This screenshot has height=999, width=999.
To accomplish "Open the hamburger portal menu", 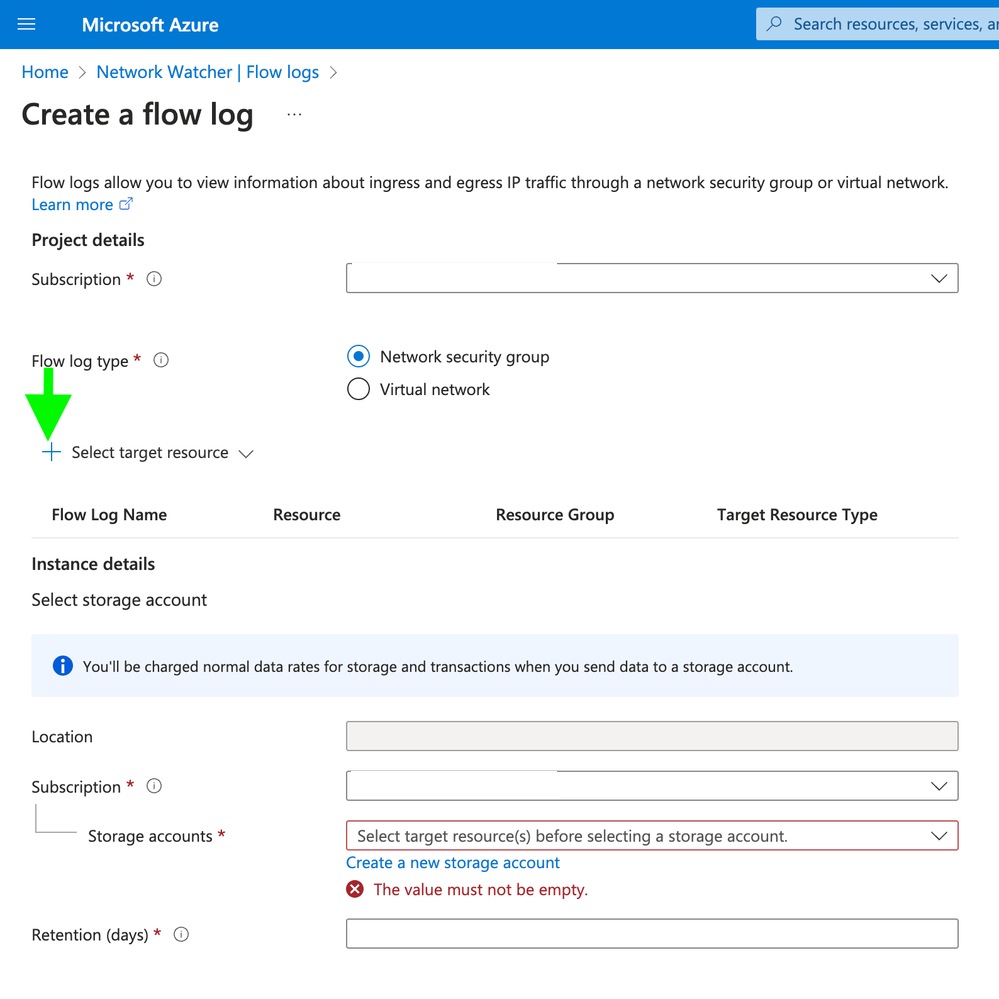I will [x=26, y=24].
